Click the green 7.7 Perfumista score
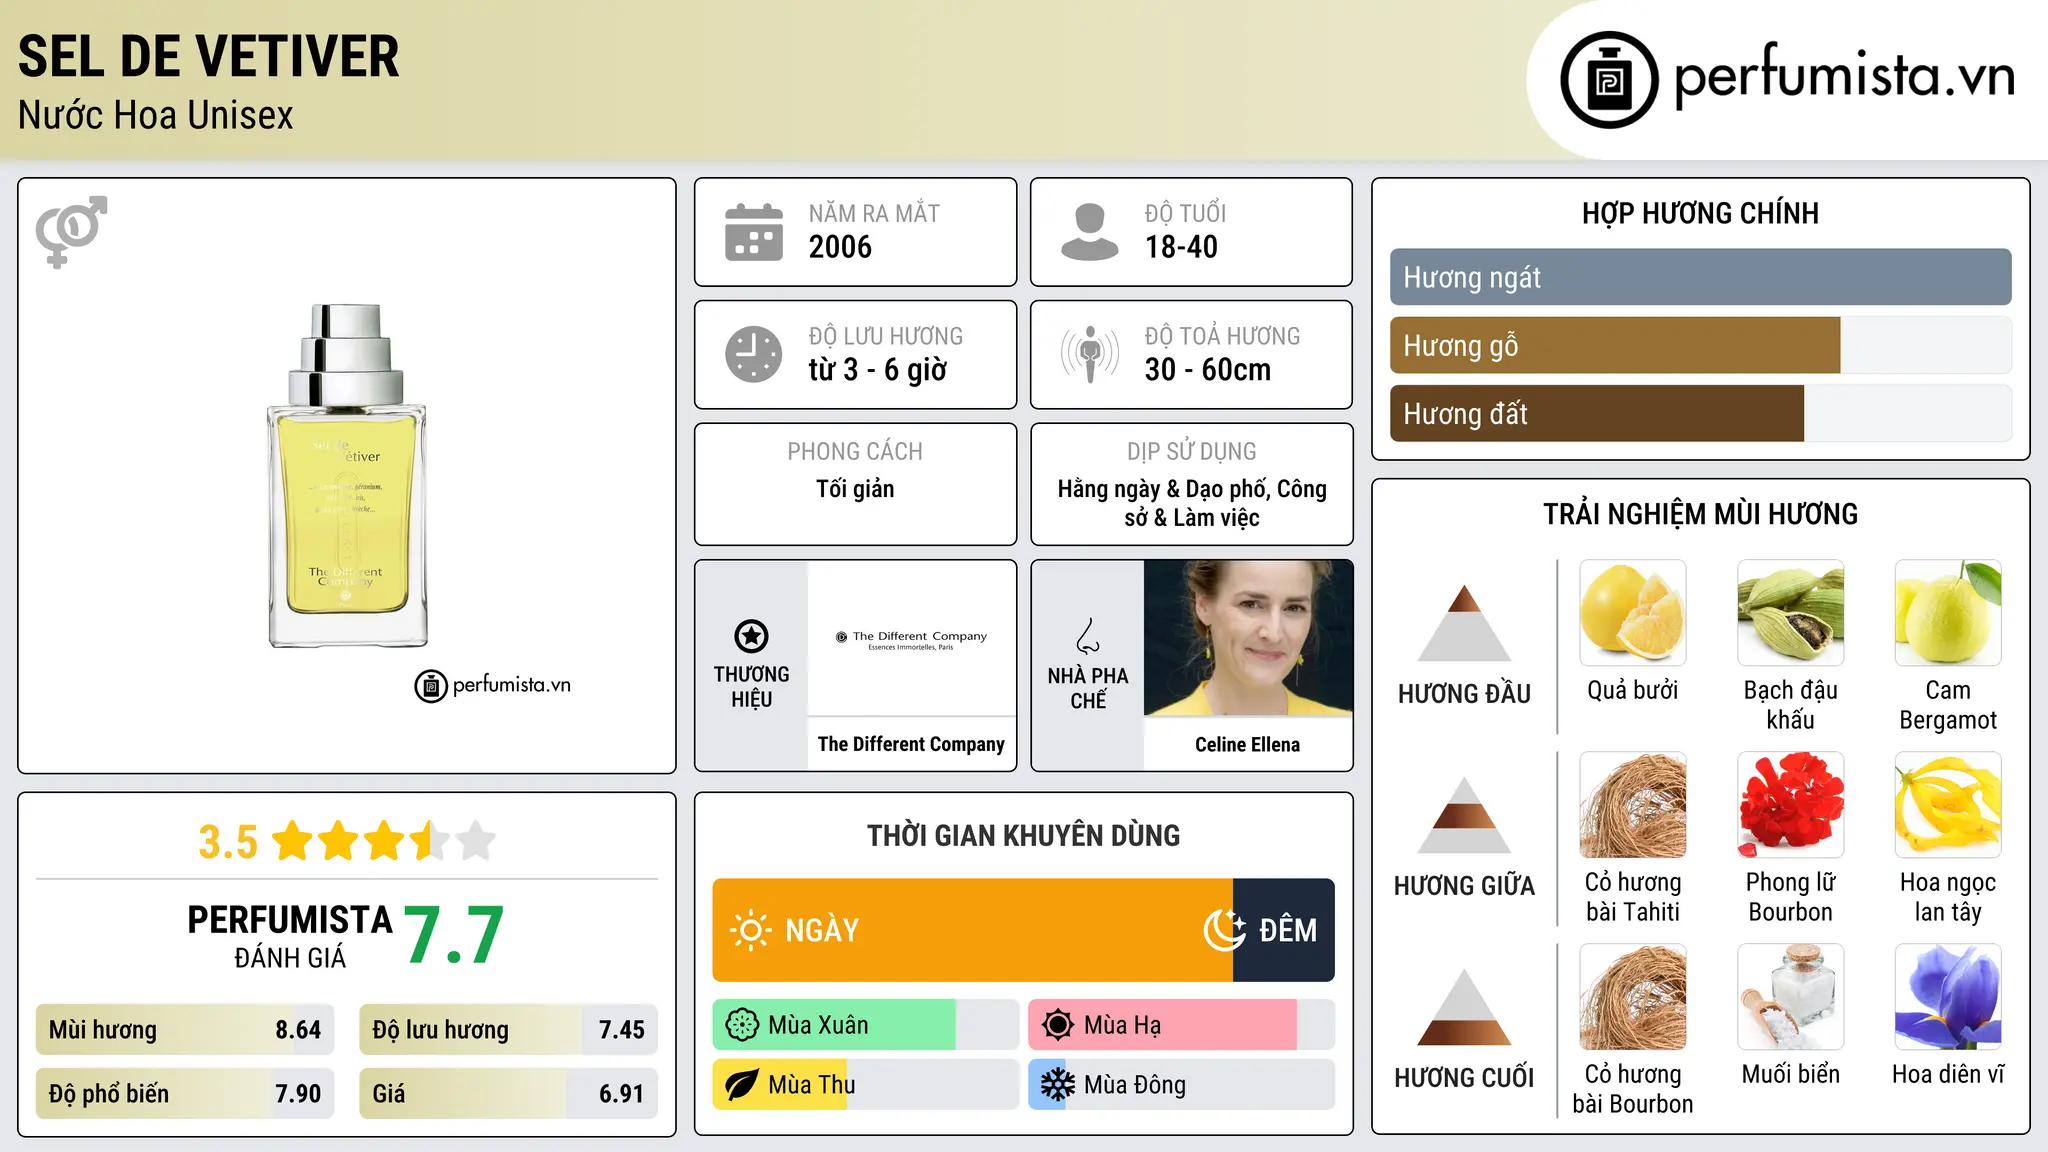Viewport: 2048px width, 1152px height. click(454, 936)
